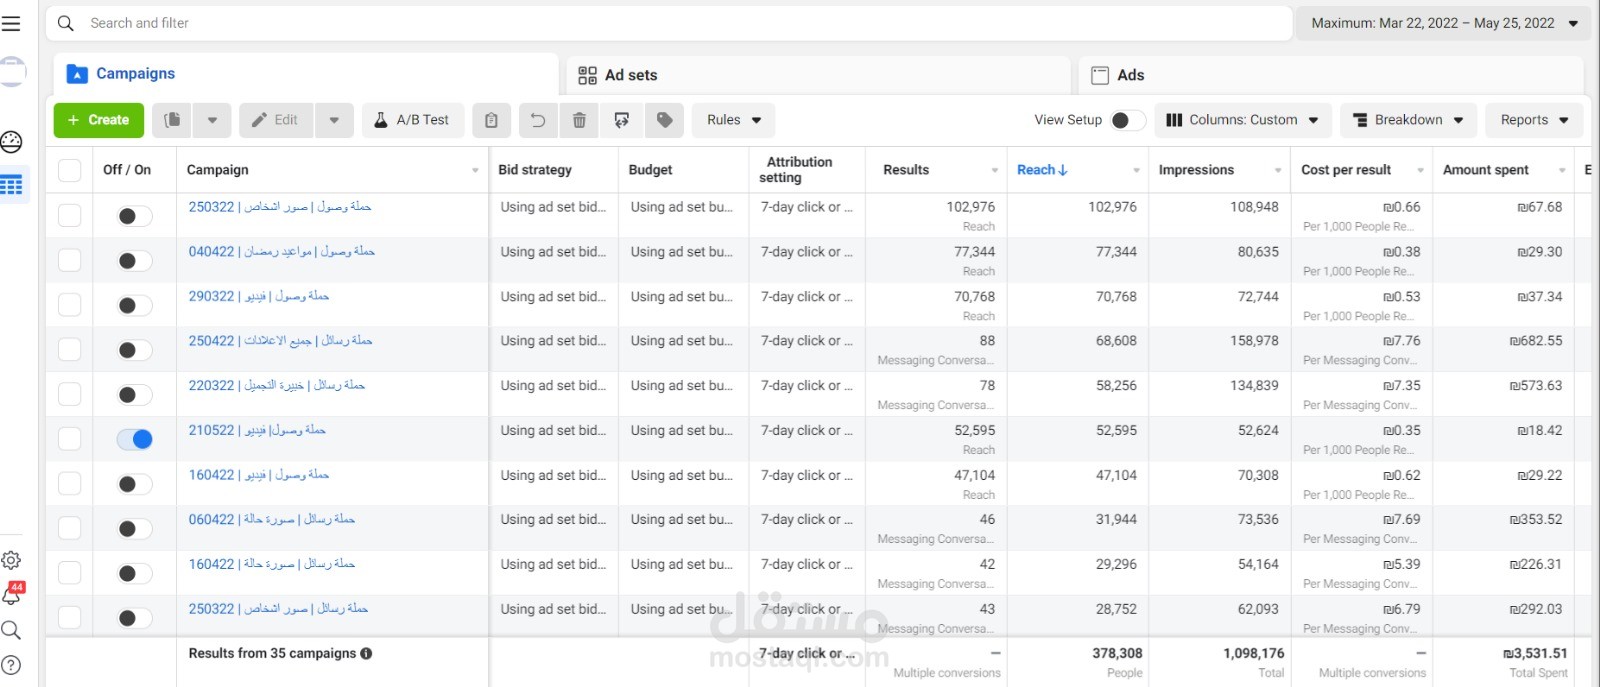Click the undo arrow icon
Viewport: 1600px width, 687px height.
pos(537,120)
